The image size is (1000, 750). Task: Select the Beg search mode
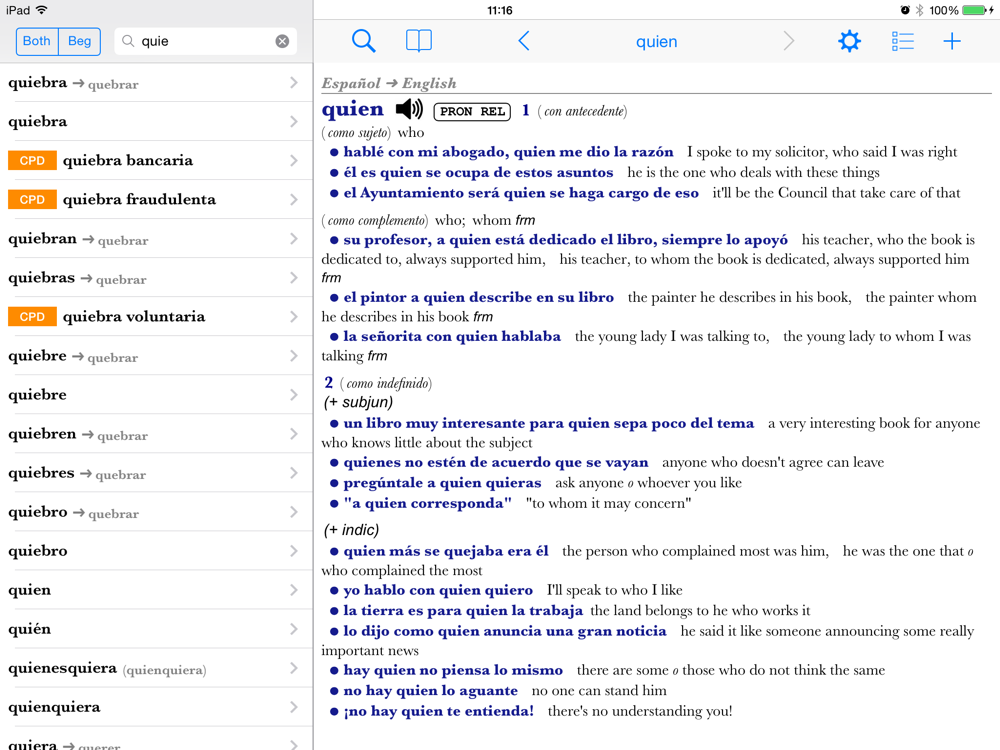point(80,41)
